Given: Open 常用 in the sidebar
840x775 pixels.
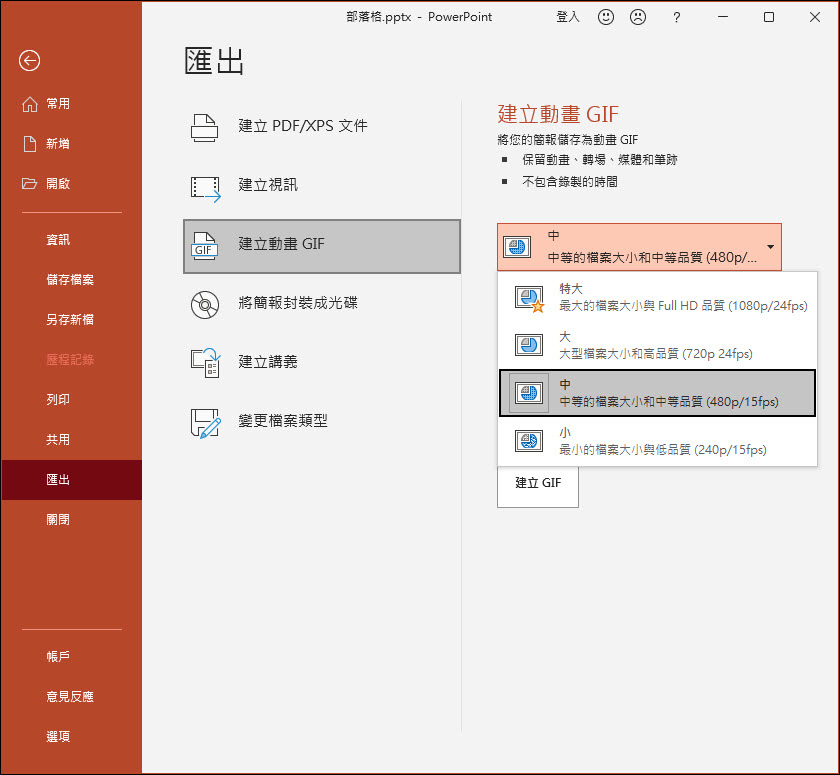Looking at the screenshot, I should pos(71,104).
